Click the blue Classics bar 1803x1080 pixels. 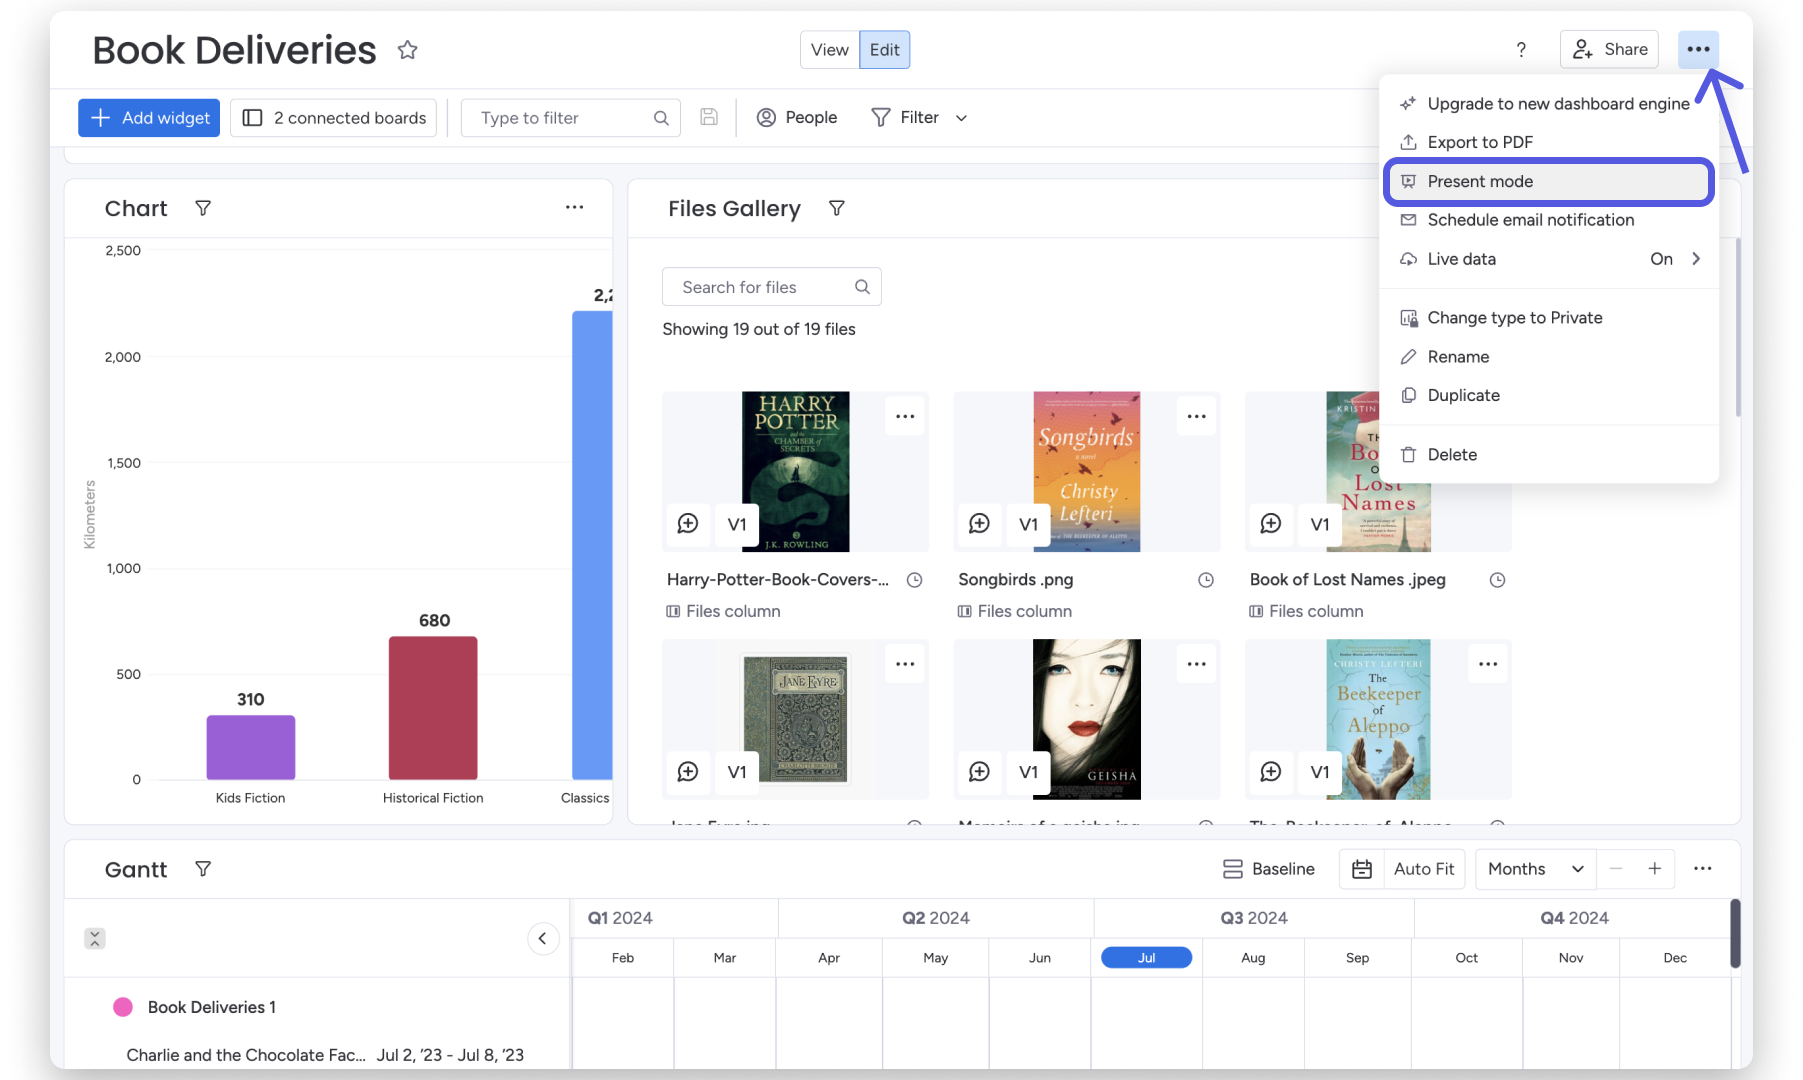pyautogui.click(x=592, y=545)
